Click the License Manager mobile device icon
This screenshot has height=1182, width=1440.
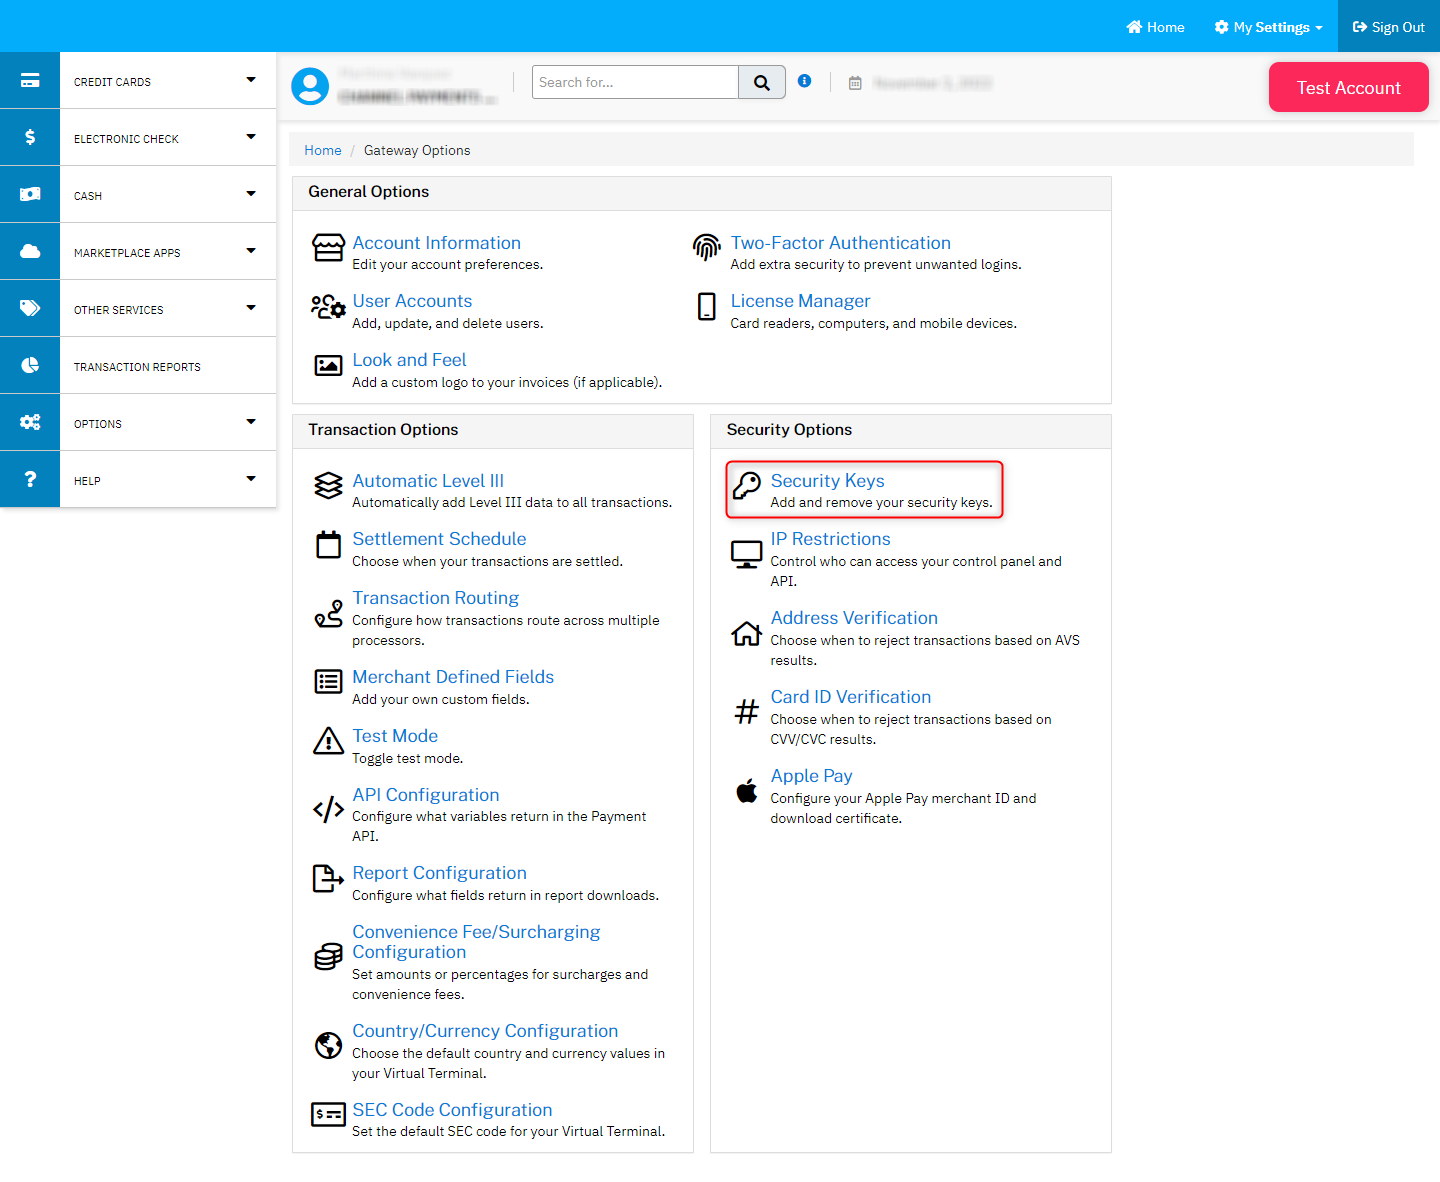pos(706,306)
